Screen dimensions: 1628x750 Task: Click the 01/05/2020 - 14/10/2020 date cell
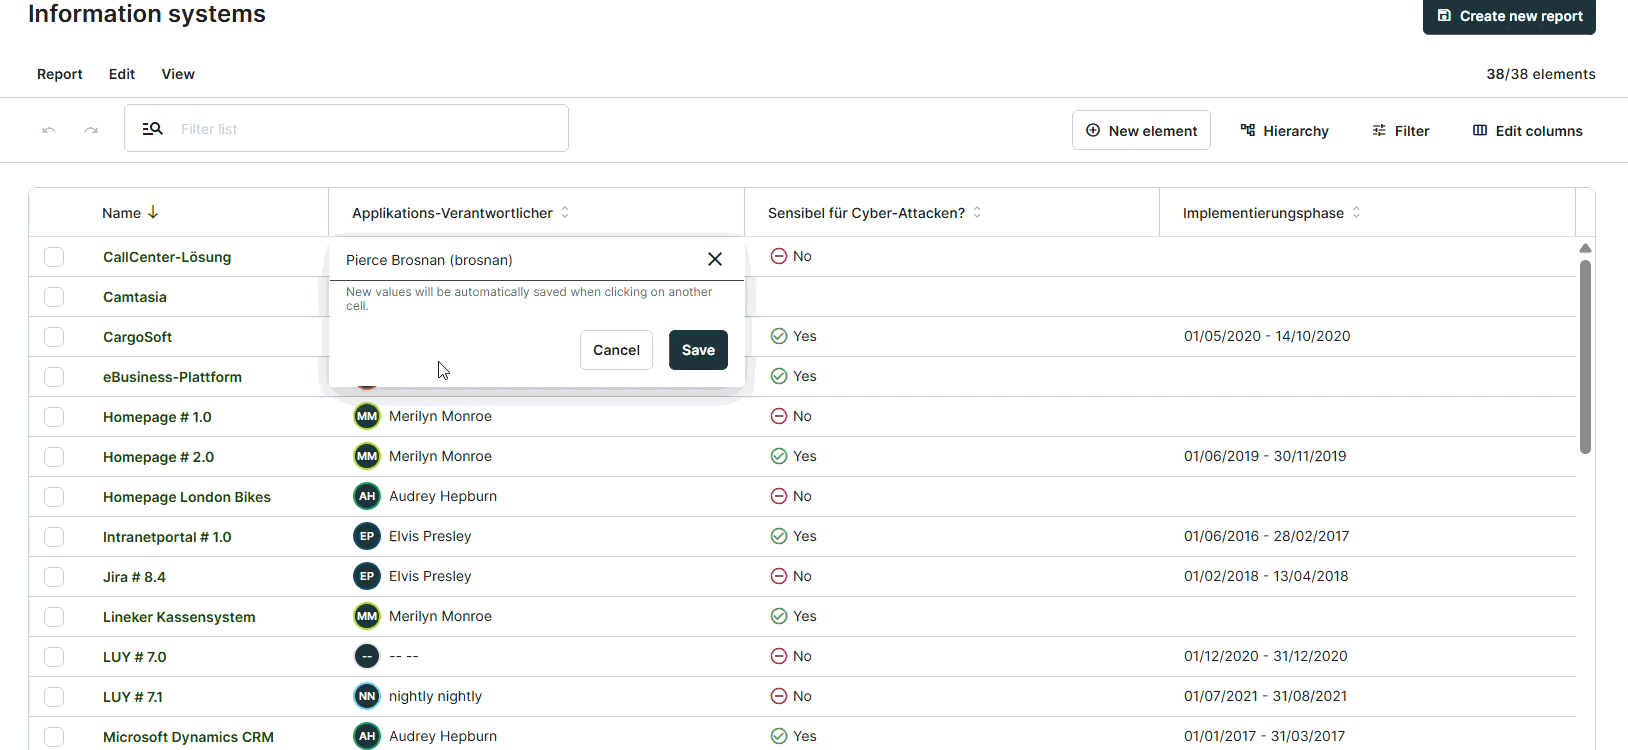click(1267, 336)
